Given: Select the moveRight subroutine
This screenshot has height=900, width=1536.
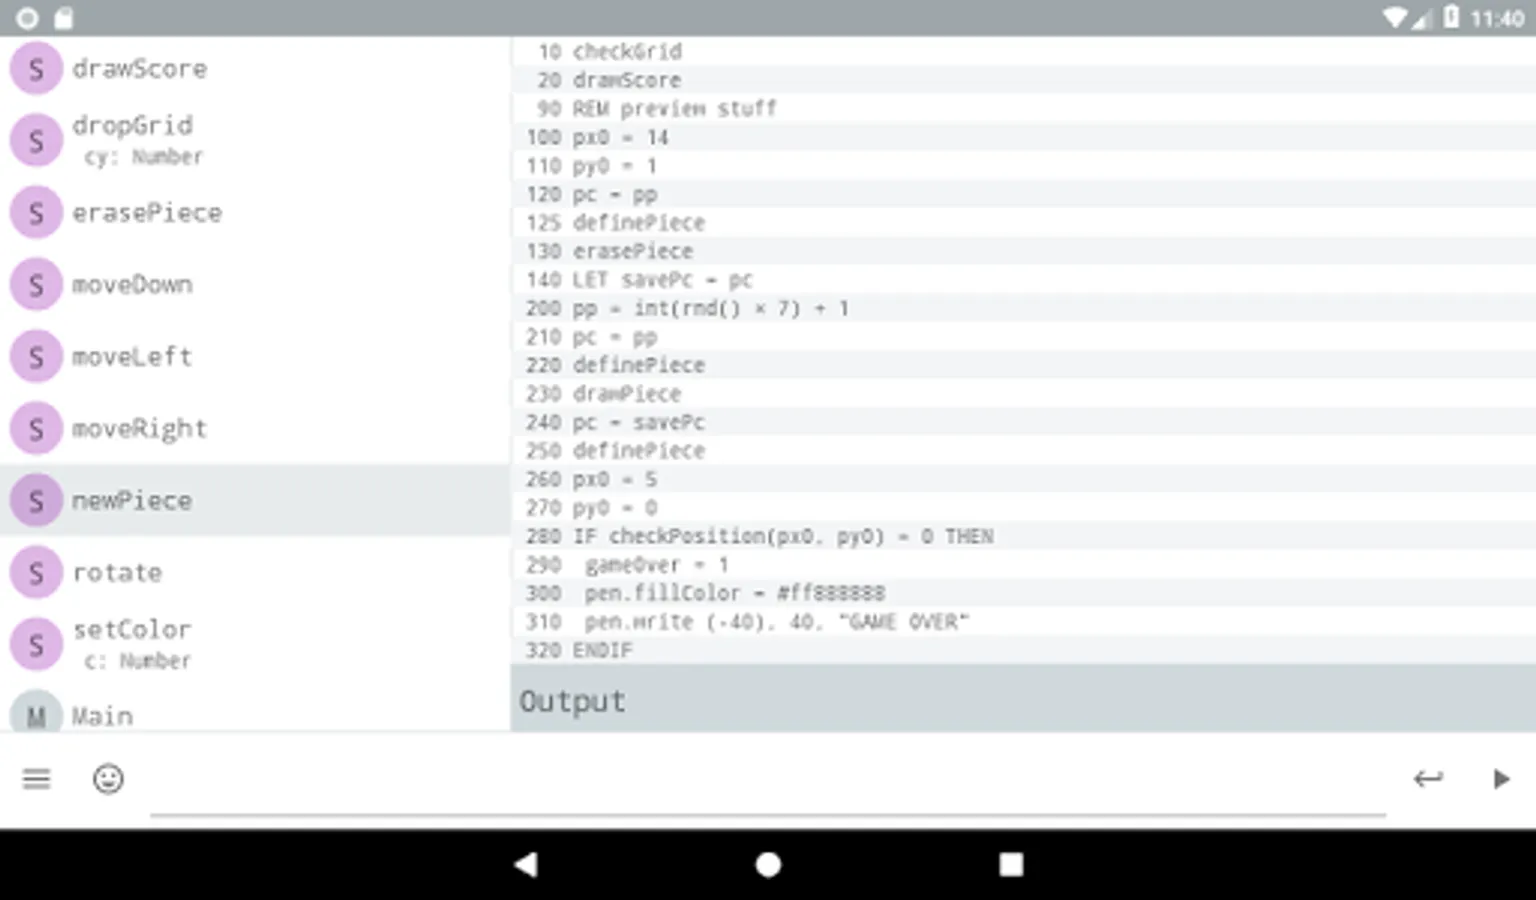Looking at the screenshot, I should pyautogui.click(x=139, y=429).
